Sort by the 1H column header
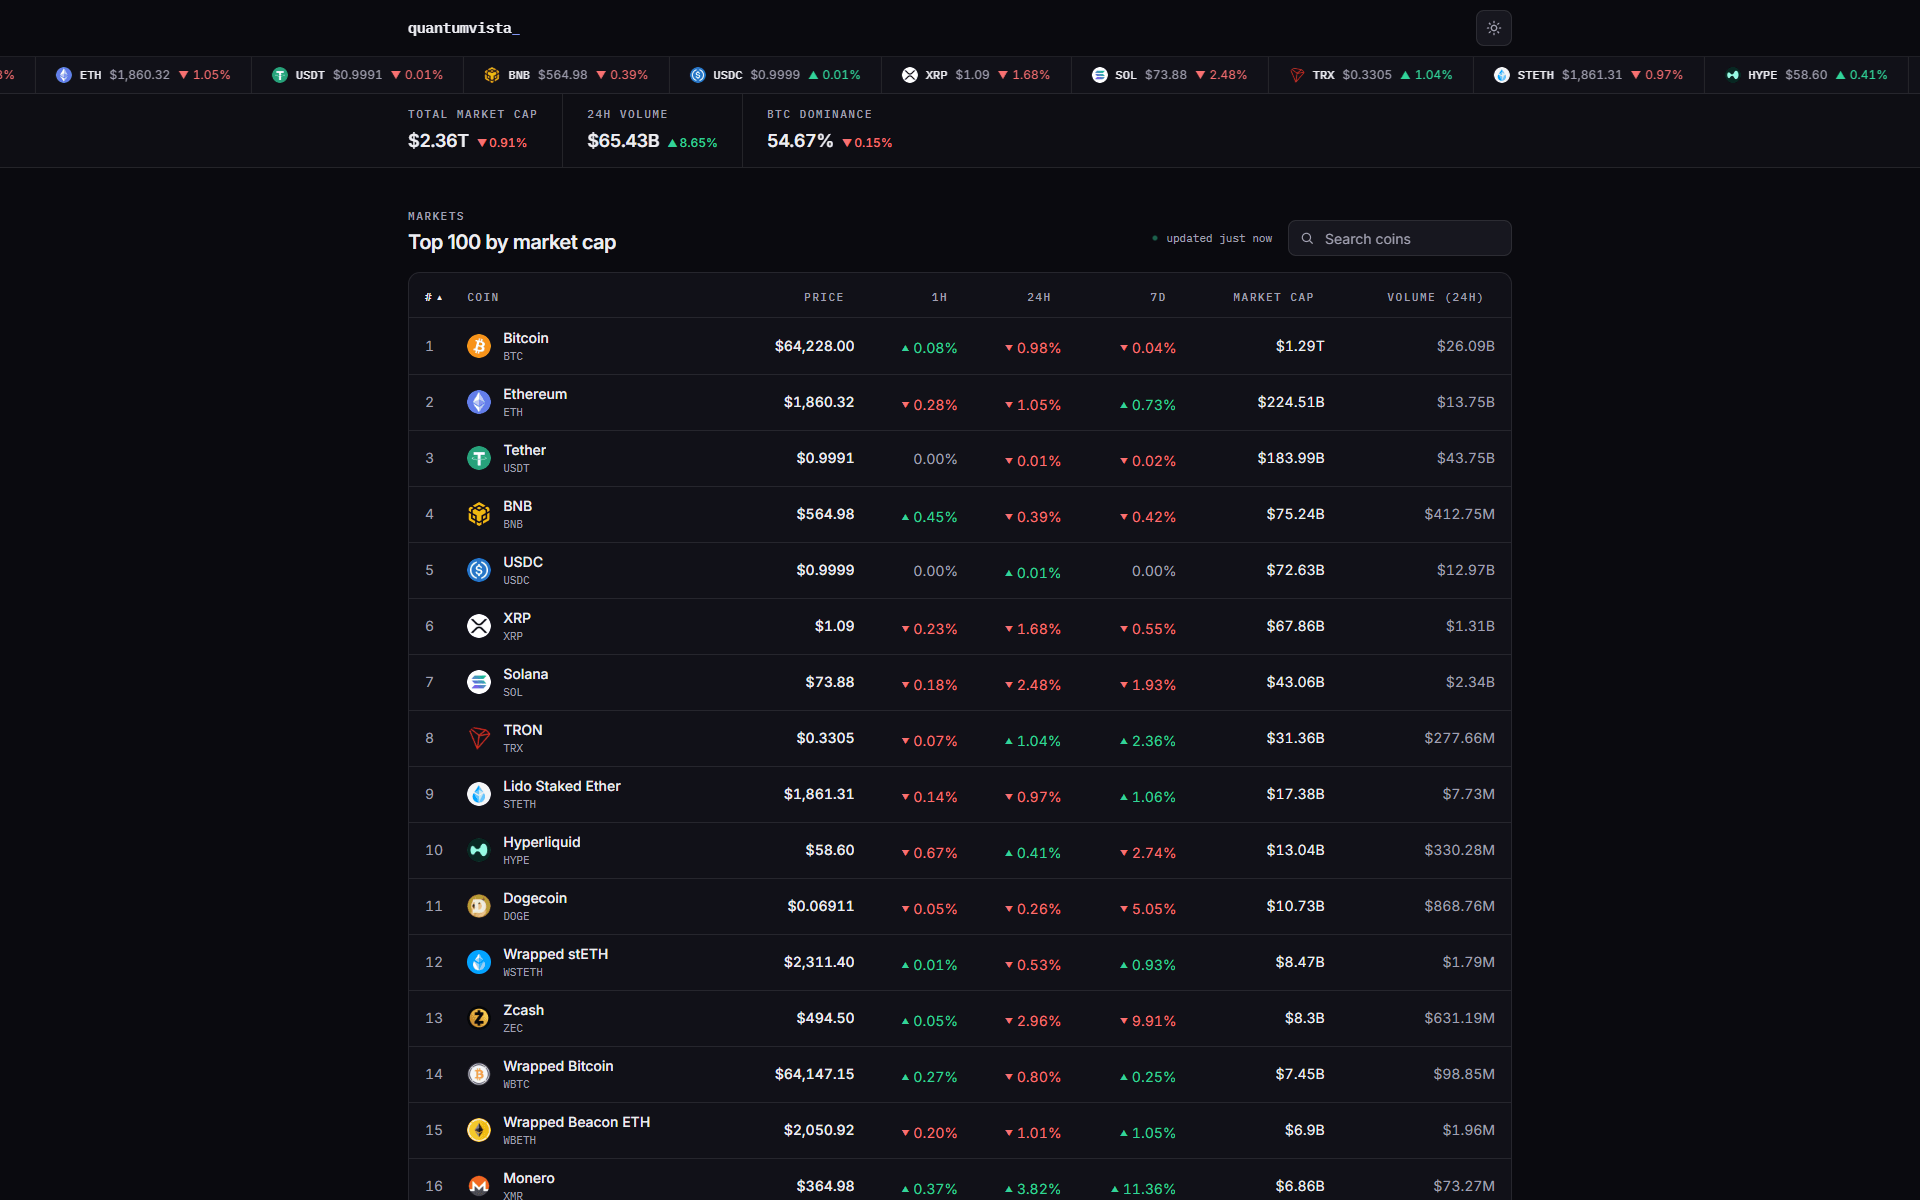The height and width of the screenshot is (1200, 1920). [x=939, y=298]
